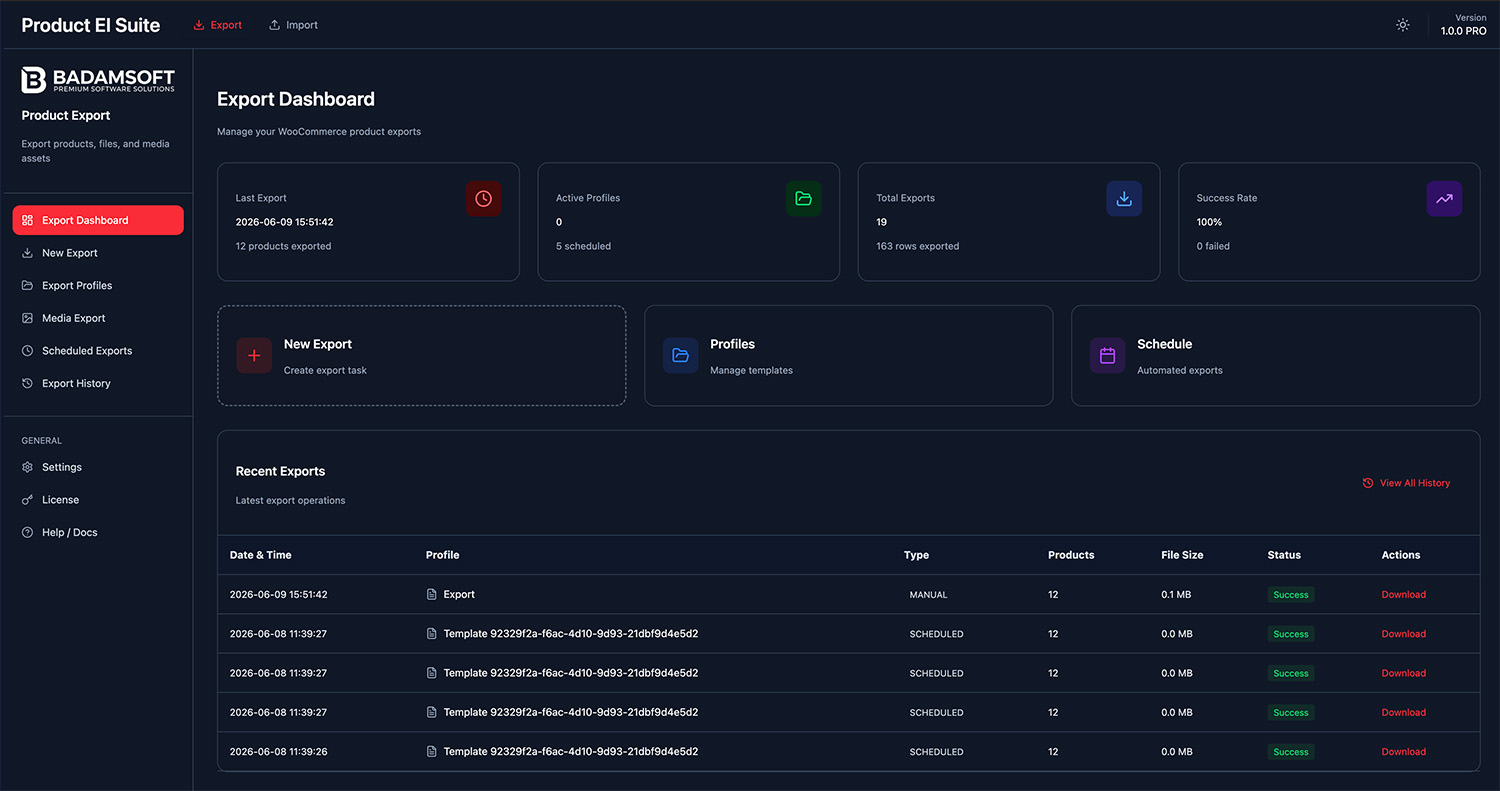Click the Active Profiles stat card
This screenshot has width=1500, height=791.
(688, 222)
